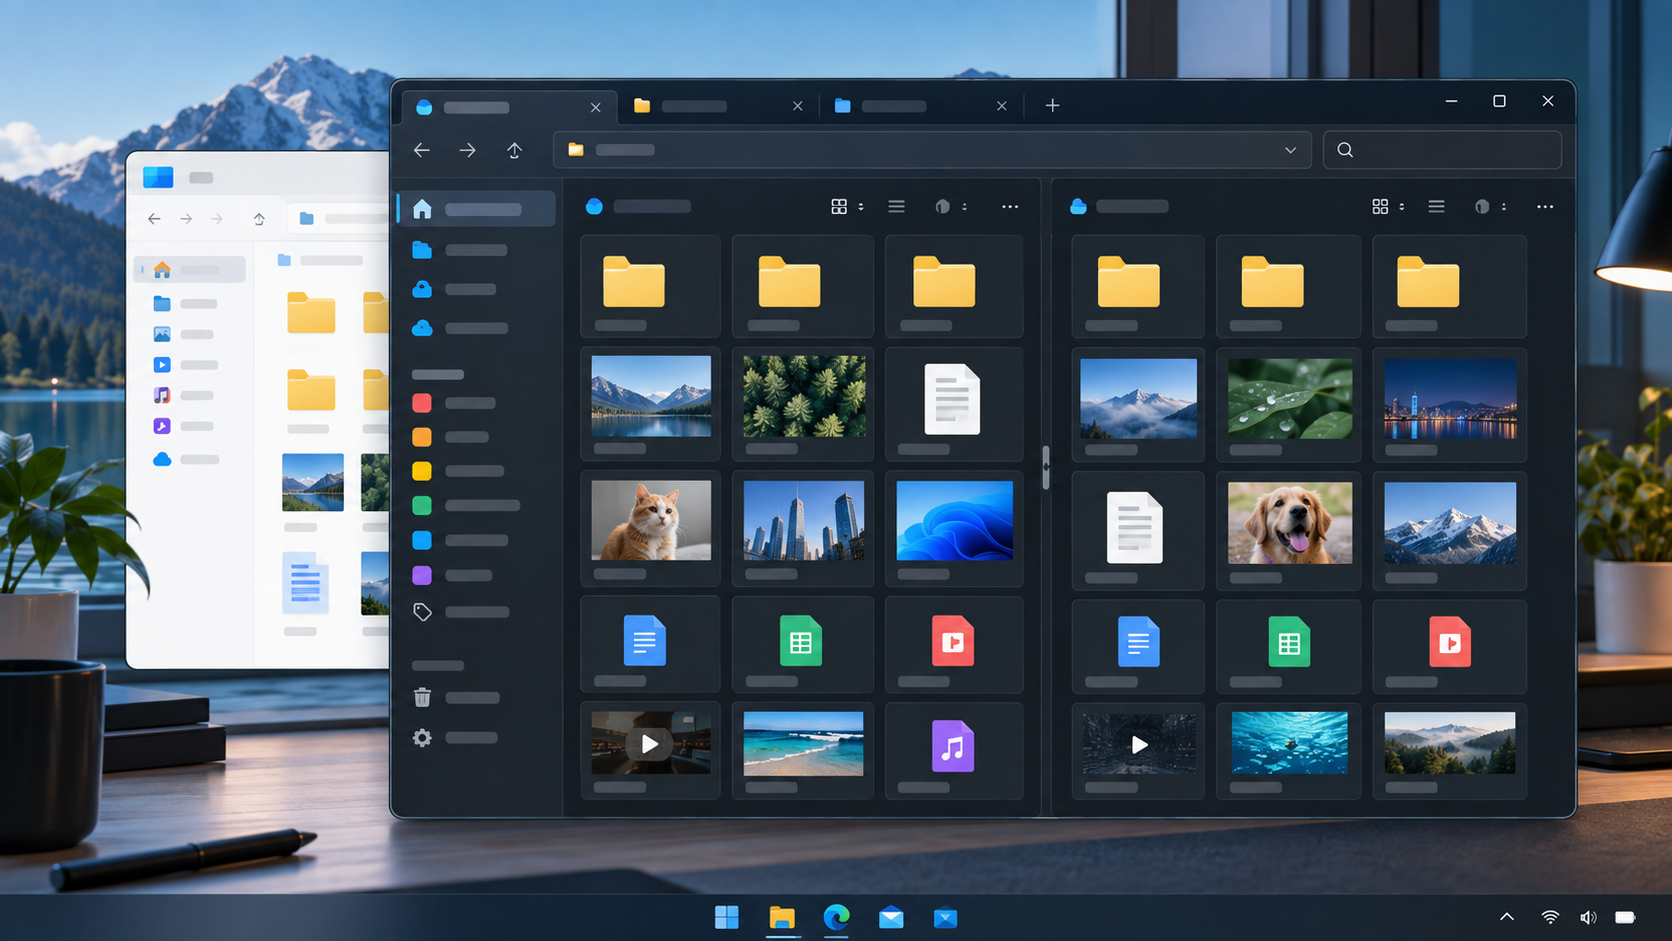Select the red video file in right pane
Image resolution: width=1672 pixels, height=941 pixels.
(1449, 641)
